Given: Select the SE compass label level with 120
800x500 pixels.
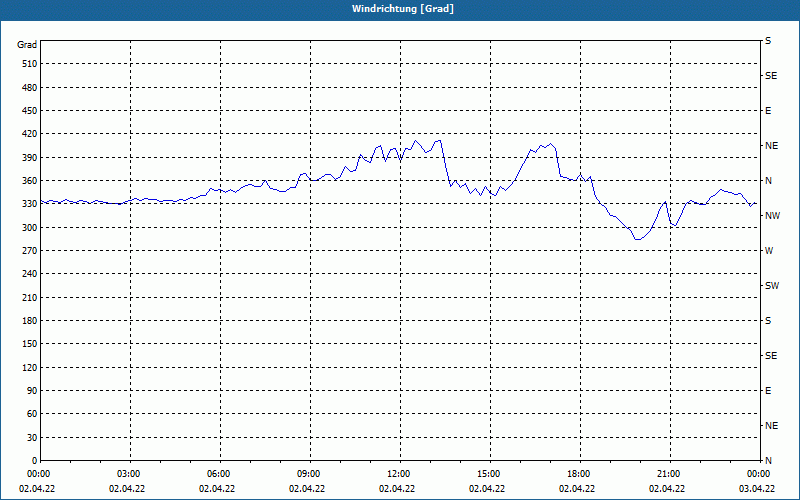Looking at the screenshot, I should (771, 356).
